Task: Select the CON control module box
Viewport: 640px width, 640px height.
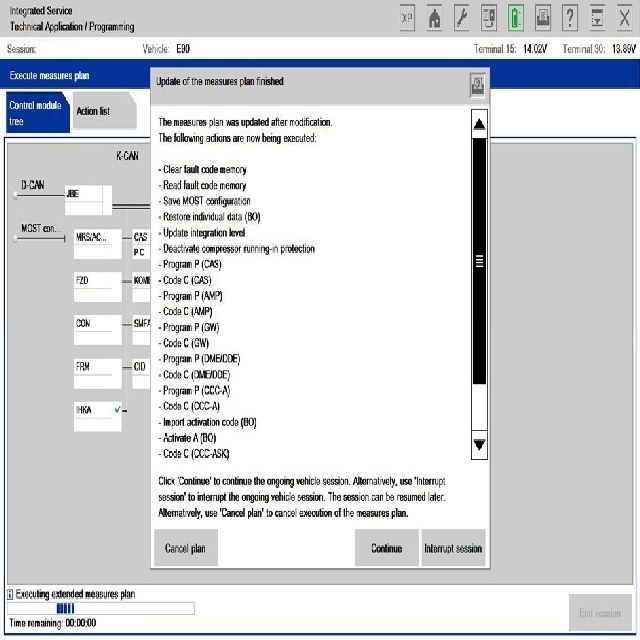Action: 98,330
